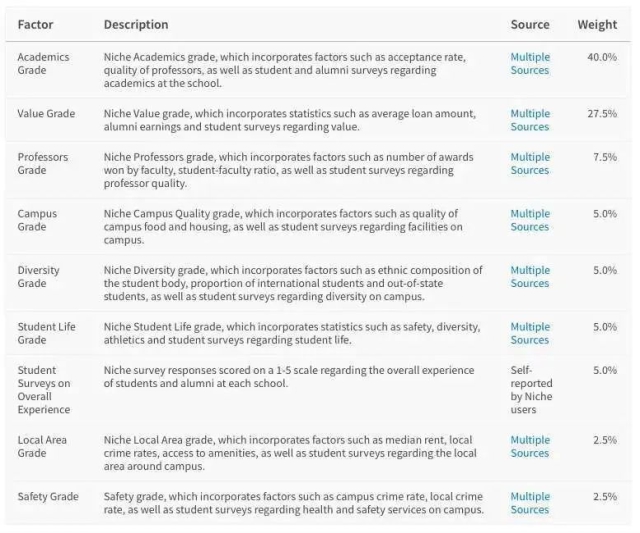Select the 27.5% weight value
Viewport: 640px width, 533px height.
coord(602,113)
